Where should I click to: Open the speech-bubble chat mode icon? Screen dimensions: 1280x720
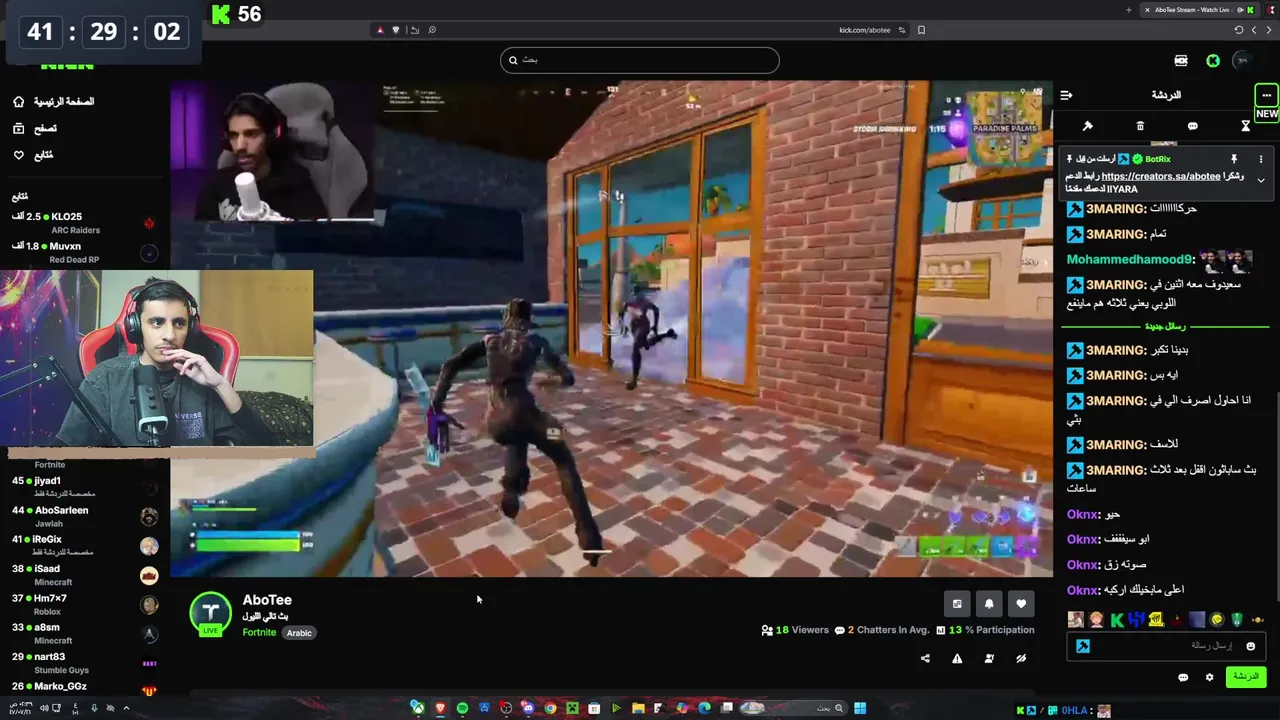1192,126
